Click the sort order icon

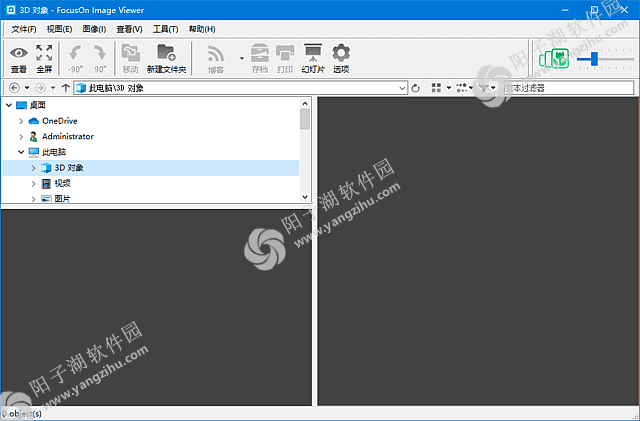tap(462, 88)
